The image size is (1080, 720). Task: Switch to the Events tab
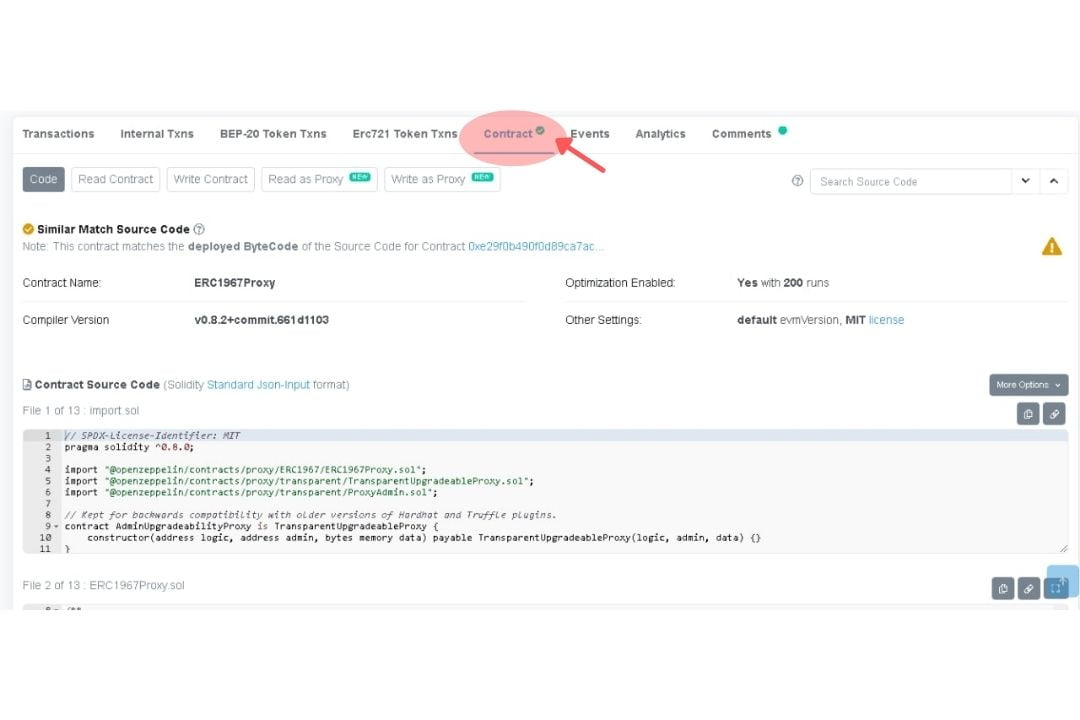coord(590,134)
